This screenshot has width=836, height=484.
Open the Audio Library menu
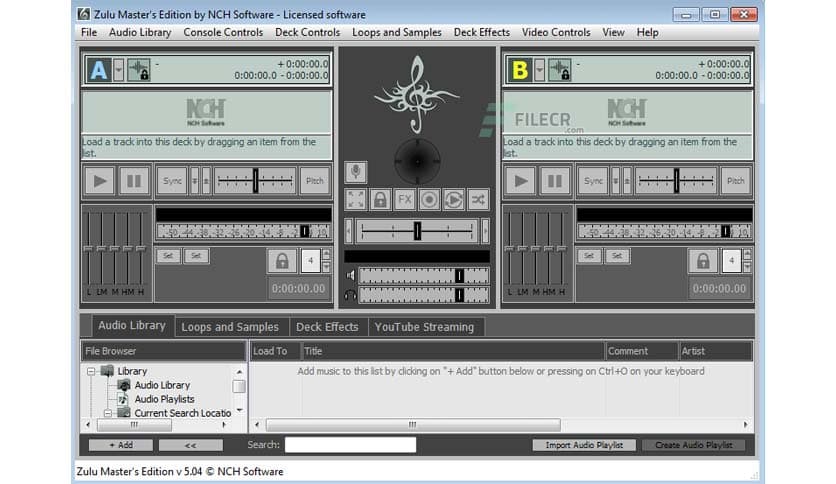pyautogui.click(x=140, y=33)
